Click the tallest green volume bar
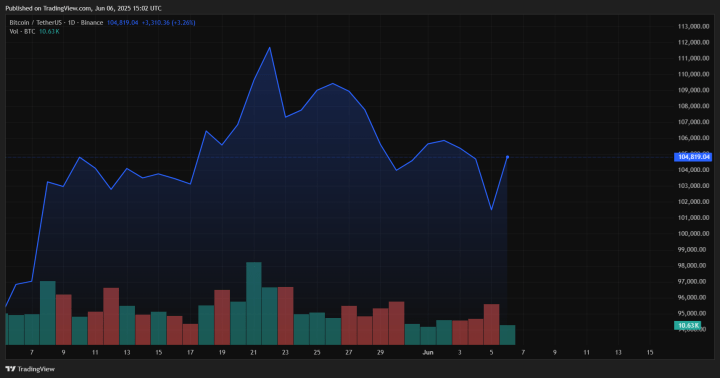The height and width of the screenshot is (378, 720). pyautogui.click(x=254, y=303)
